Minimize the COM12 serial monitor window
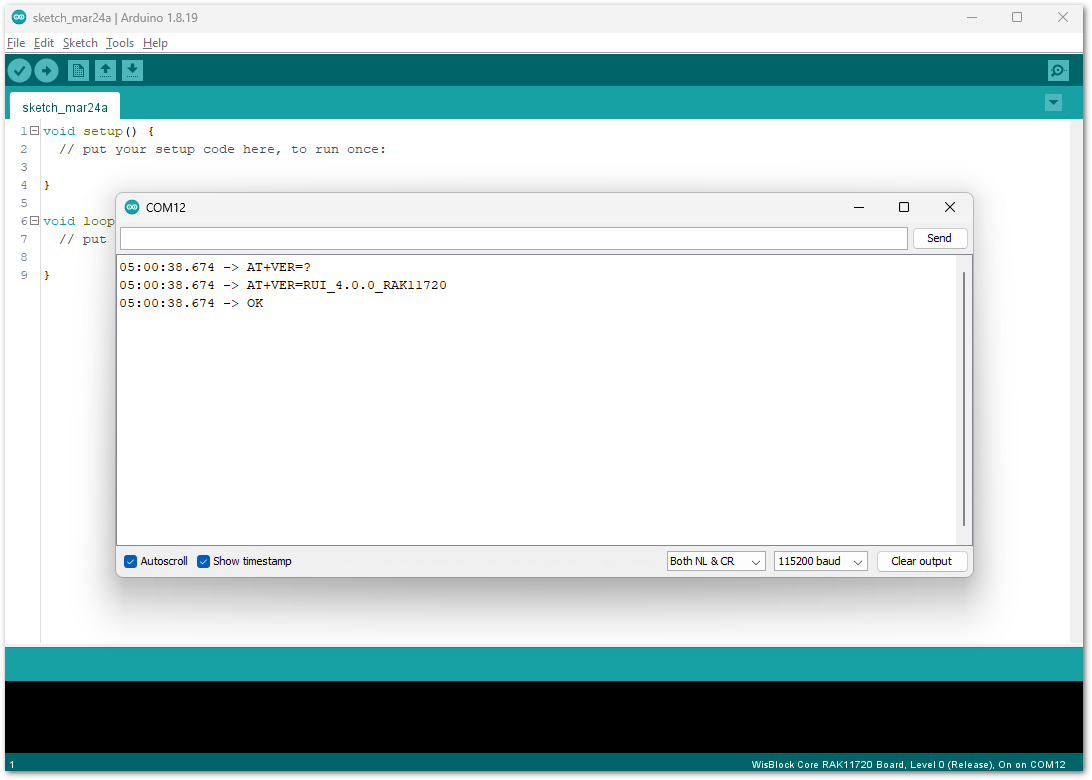 tap(859, 207)
